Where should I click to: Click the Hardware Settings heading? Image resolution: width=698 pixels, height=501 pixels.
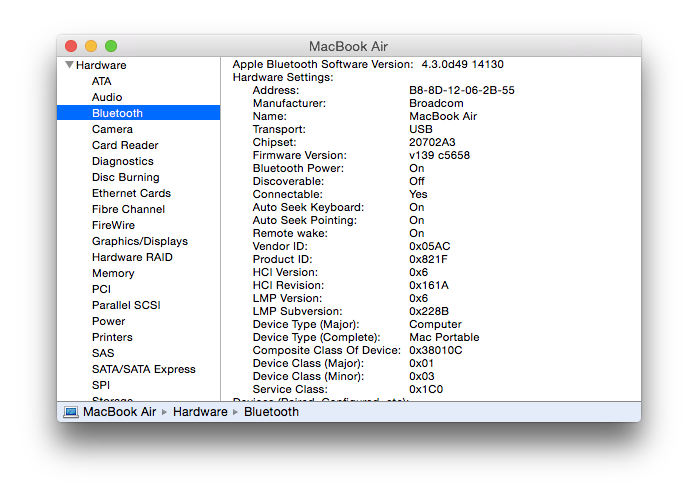283,77
